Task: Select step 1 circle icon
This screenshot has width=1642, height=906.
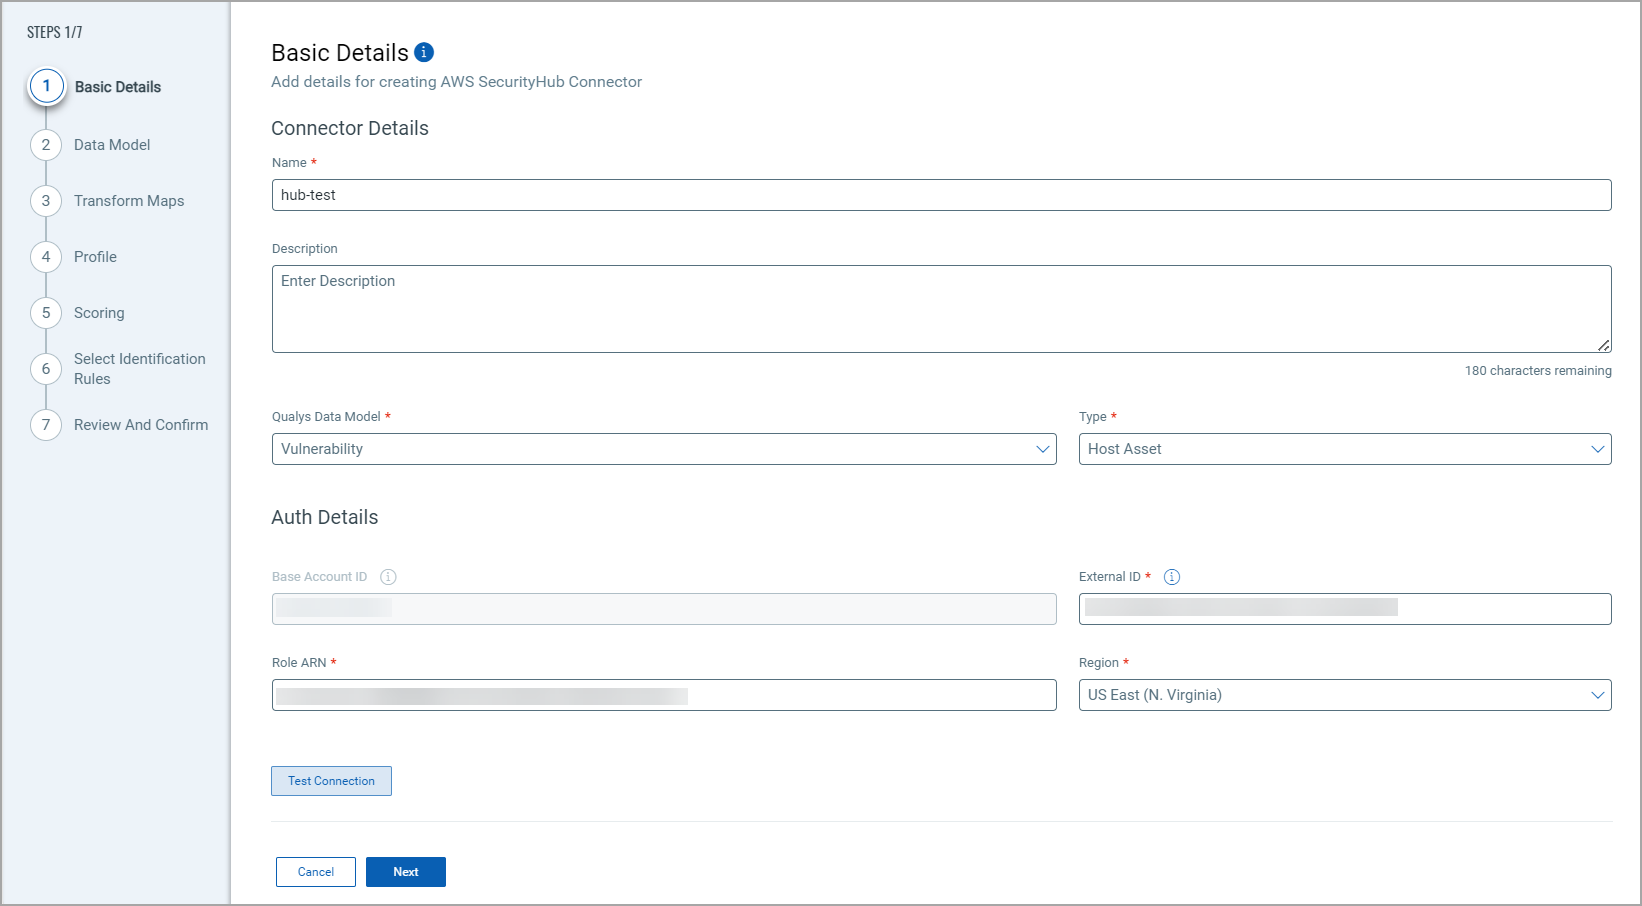Action: click(46, 87)
